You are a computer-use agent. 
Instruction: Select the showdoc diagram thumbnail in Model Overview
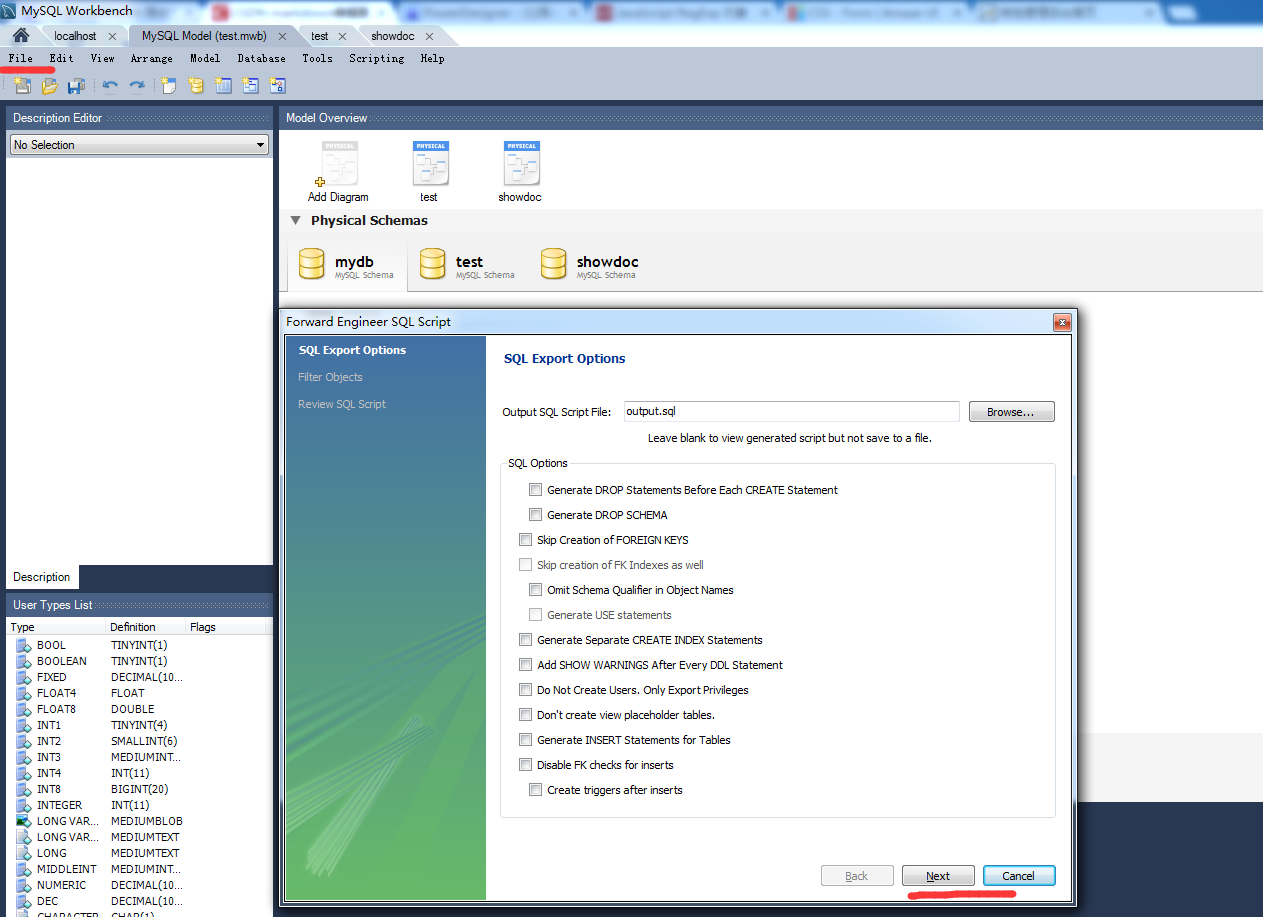point(521,163)
